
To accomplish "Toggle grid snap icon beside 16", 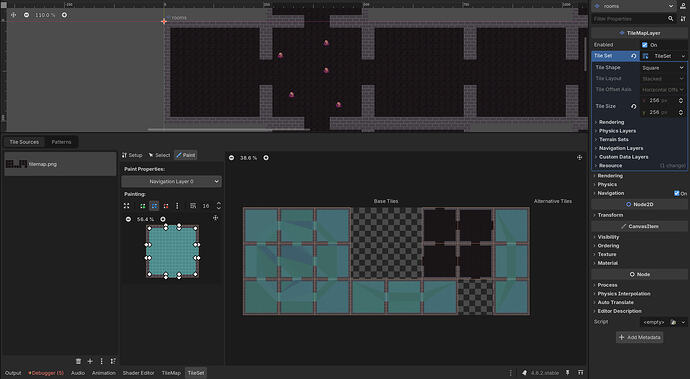I will click(193, 206).
